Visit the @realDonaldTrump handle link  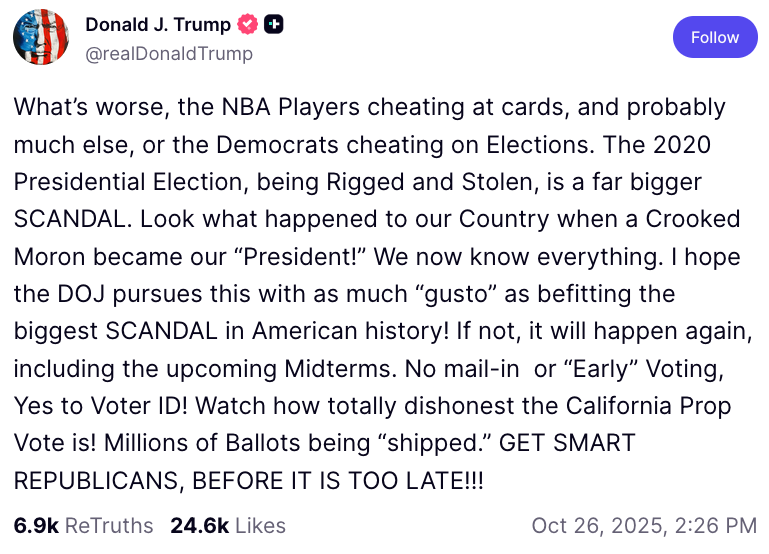coord(169,53)
